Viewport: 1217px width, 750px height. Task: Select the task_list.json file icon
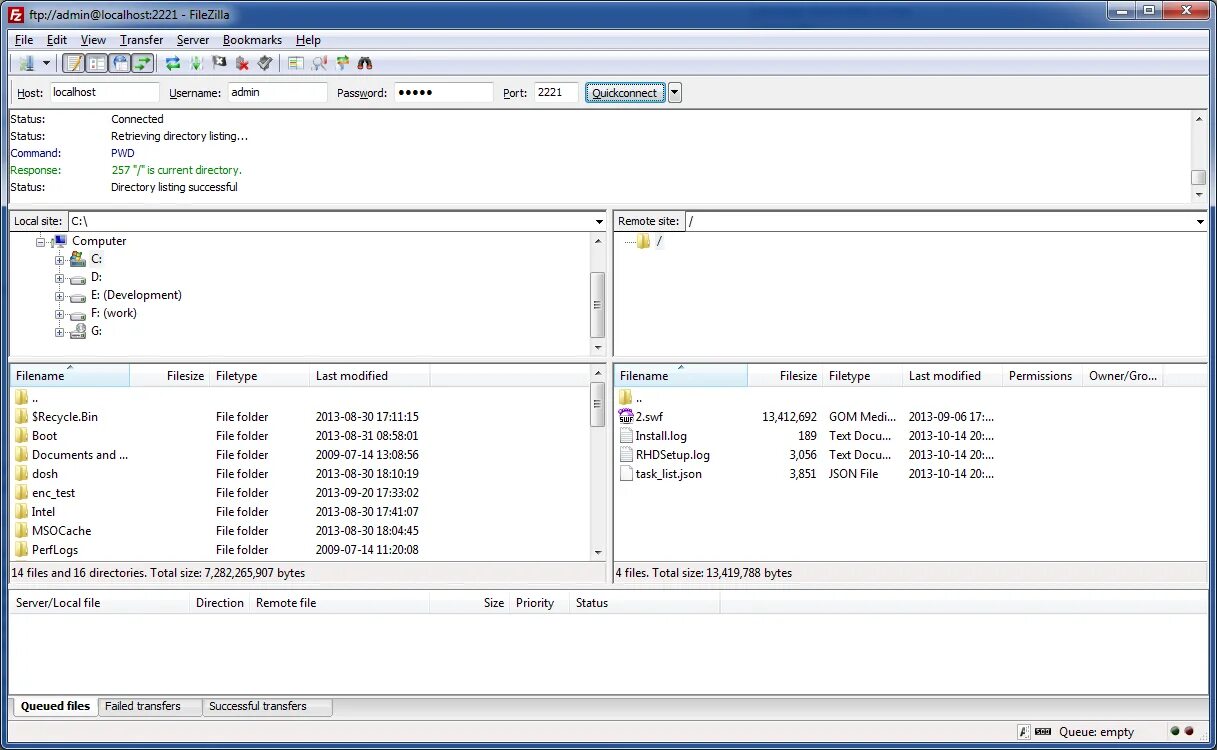(626, 474)
